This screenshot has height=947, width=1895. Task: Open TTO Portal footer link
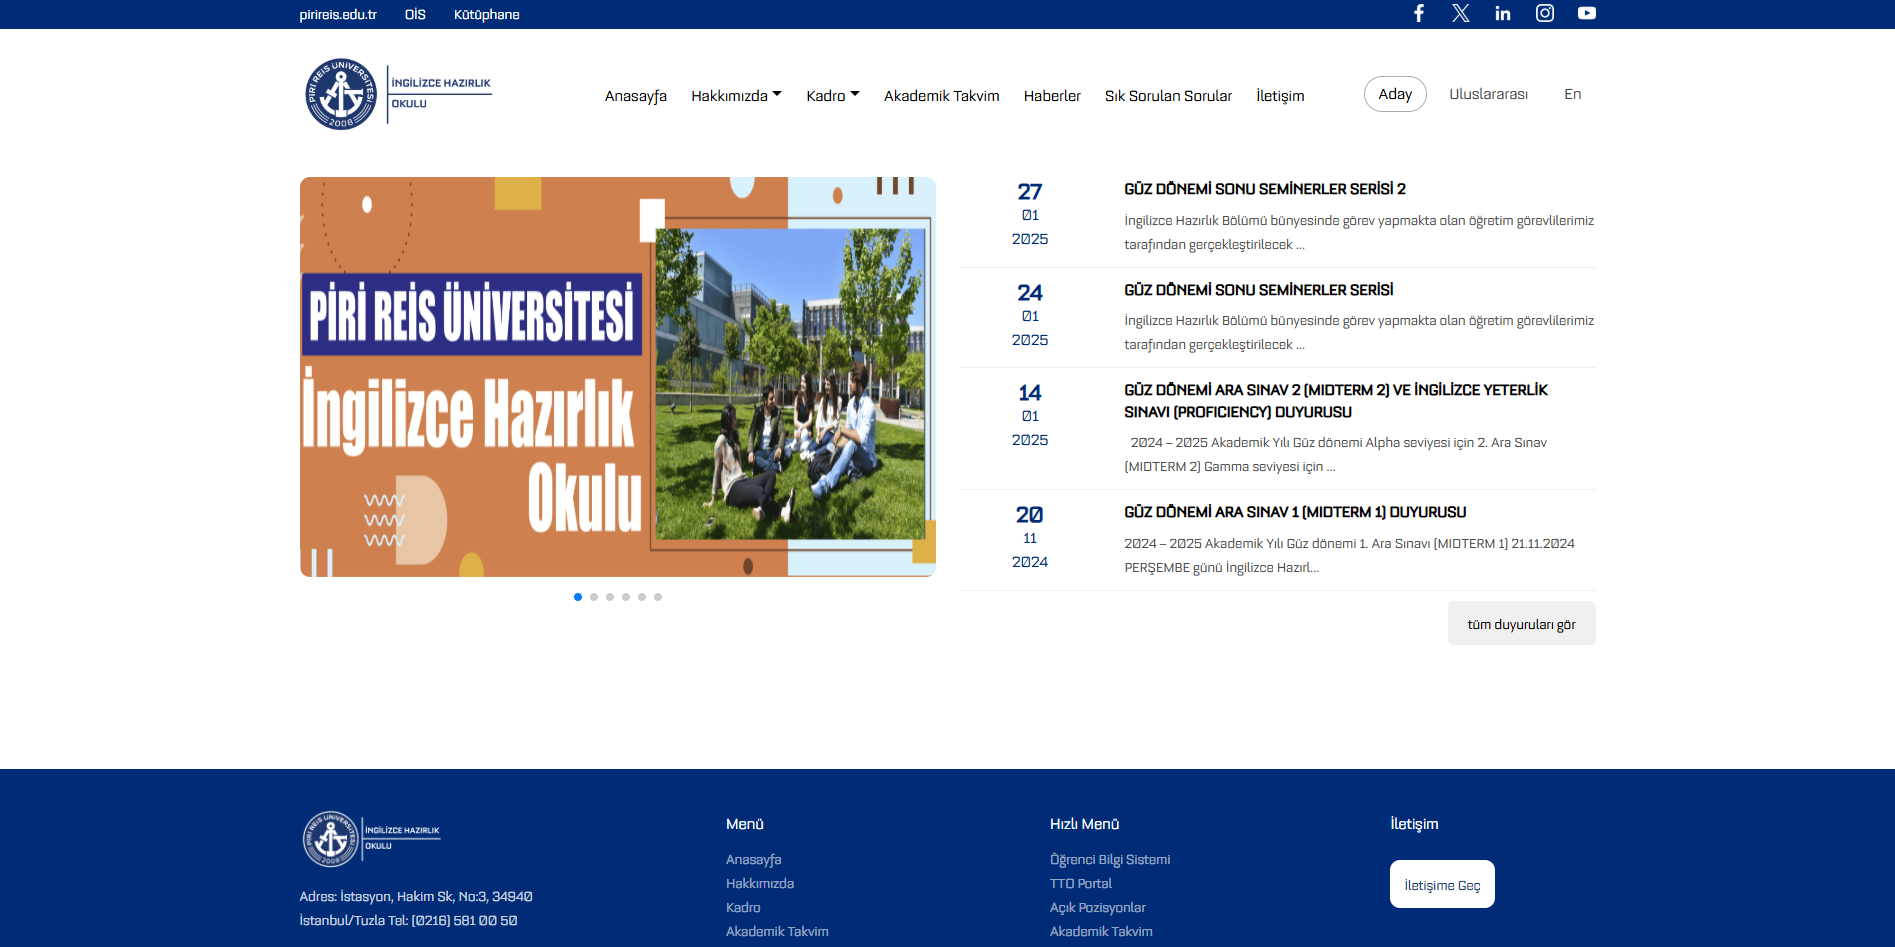coord(1081,884)
